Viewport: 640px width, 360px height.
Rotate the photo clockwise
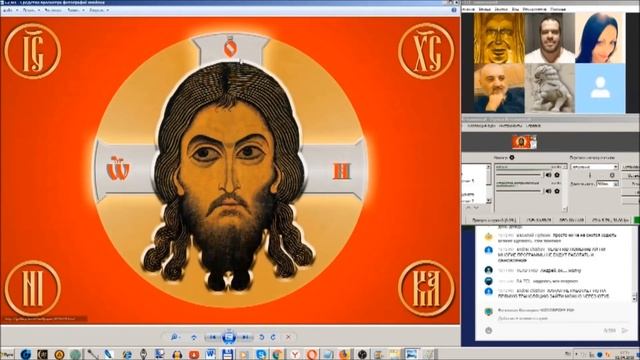273,337
